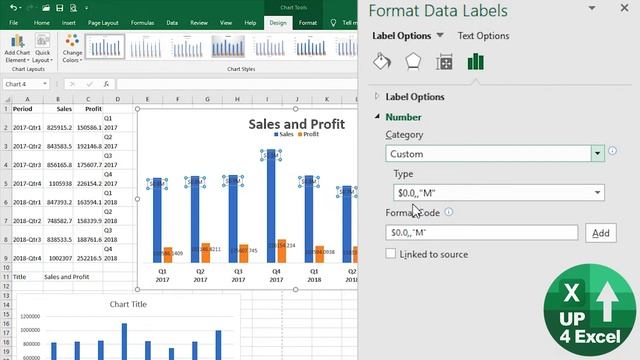Switch to the View tab

(226, 23)
